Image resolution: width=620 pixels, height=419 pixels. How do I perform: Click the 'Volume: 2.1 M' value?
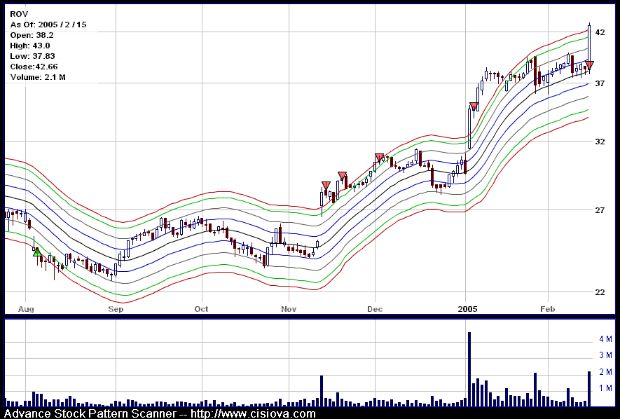point(38,77)
